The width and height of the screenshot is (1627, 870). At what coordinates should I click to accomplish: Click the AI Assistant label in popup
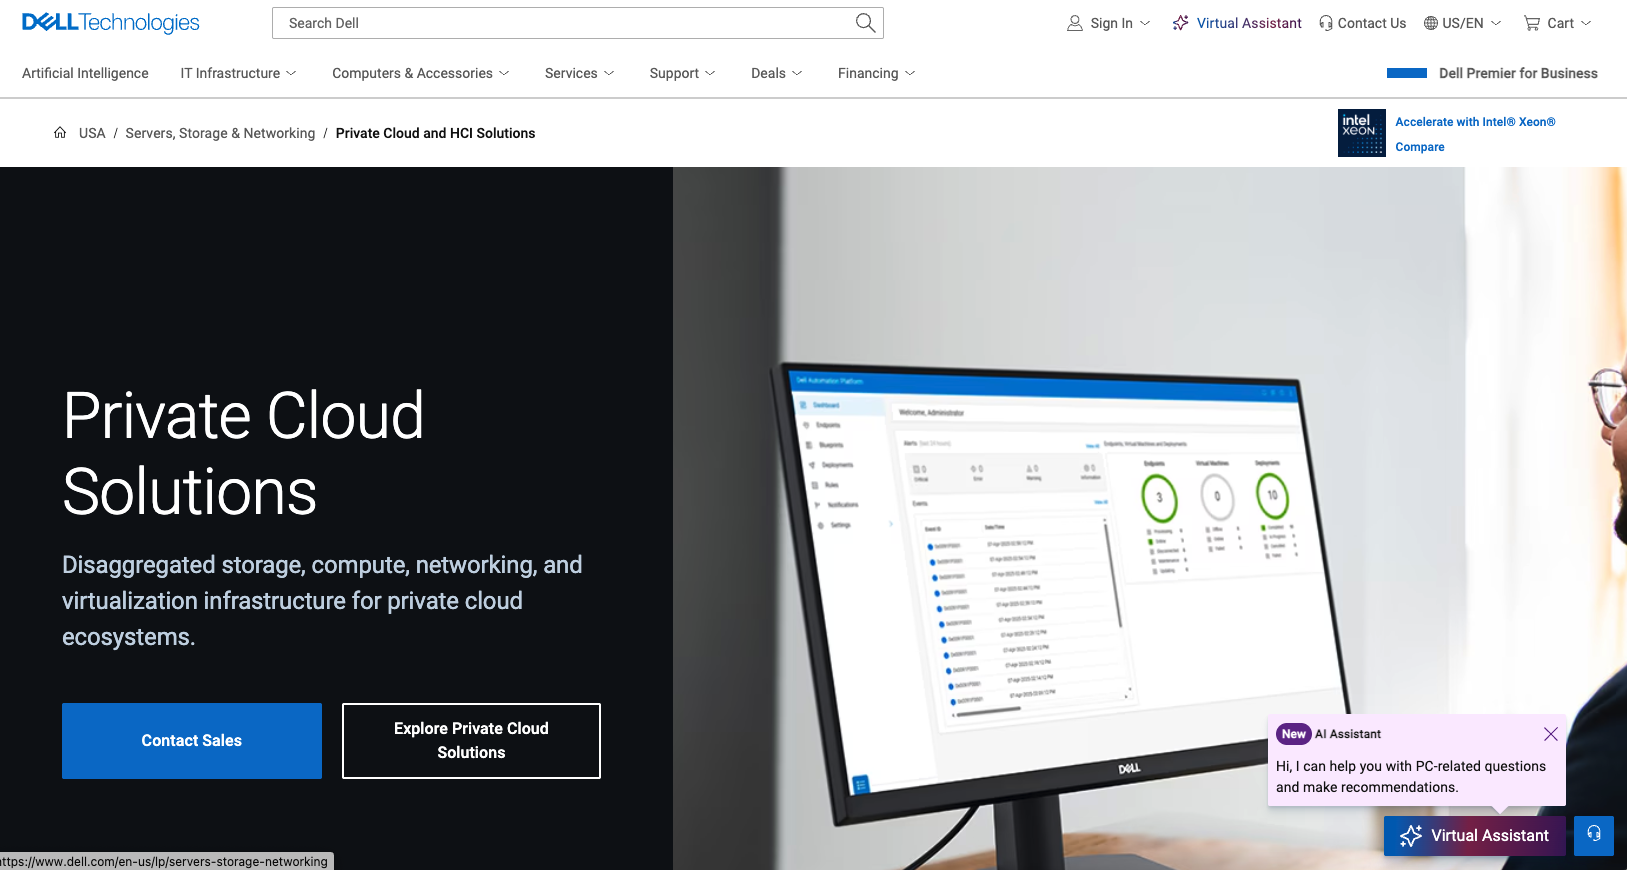coord(1348,734)
